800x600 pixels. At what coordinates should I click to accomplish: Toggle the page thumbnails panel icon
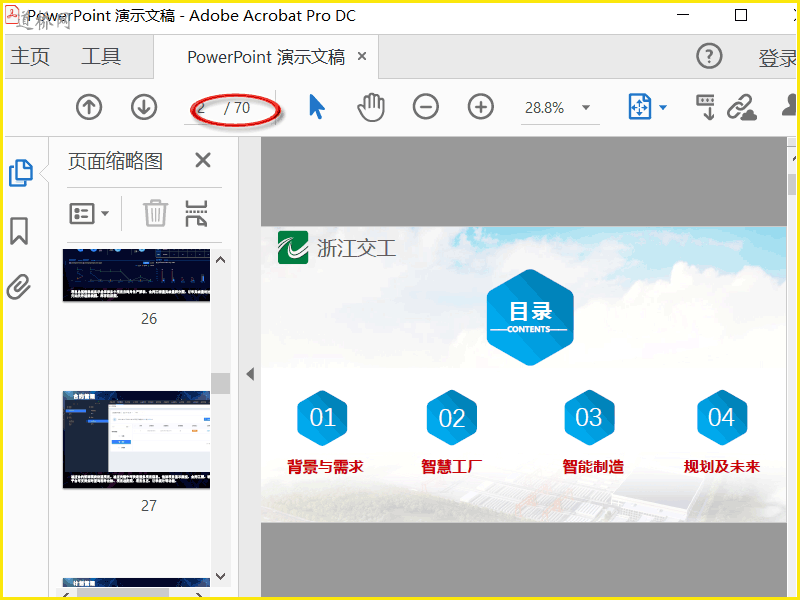coord(21,172)
